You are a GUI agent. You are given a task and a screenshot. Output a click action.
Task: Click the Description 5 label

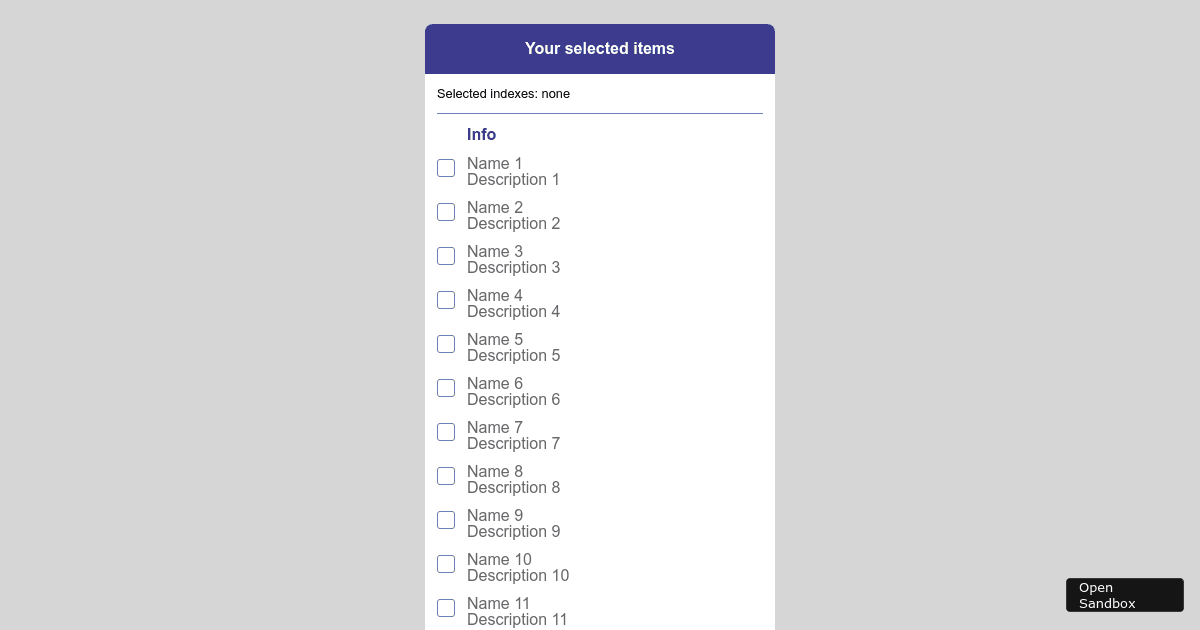point(513,356)
